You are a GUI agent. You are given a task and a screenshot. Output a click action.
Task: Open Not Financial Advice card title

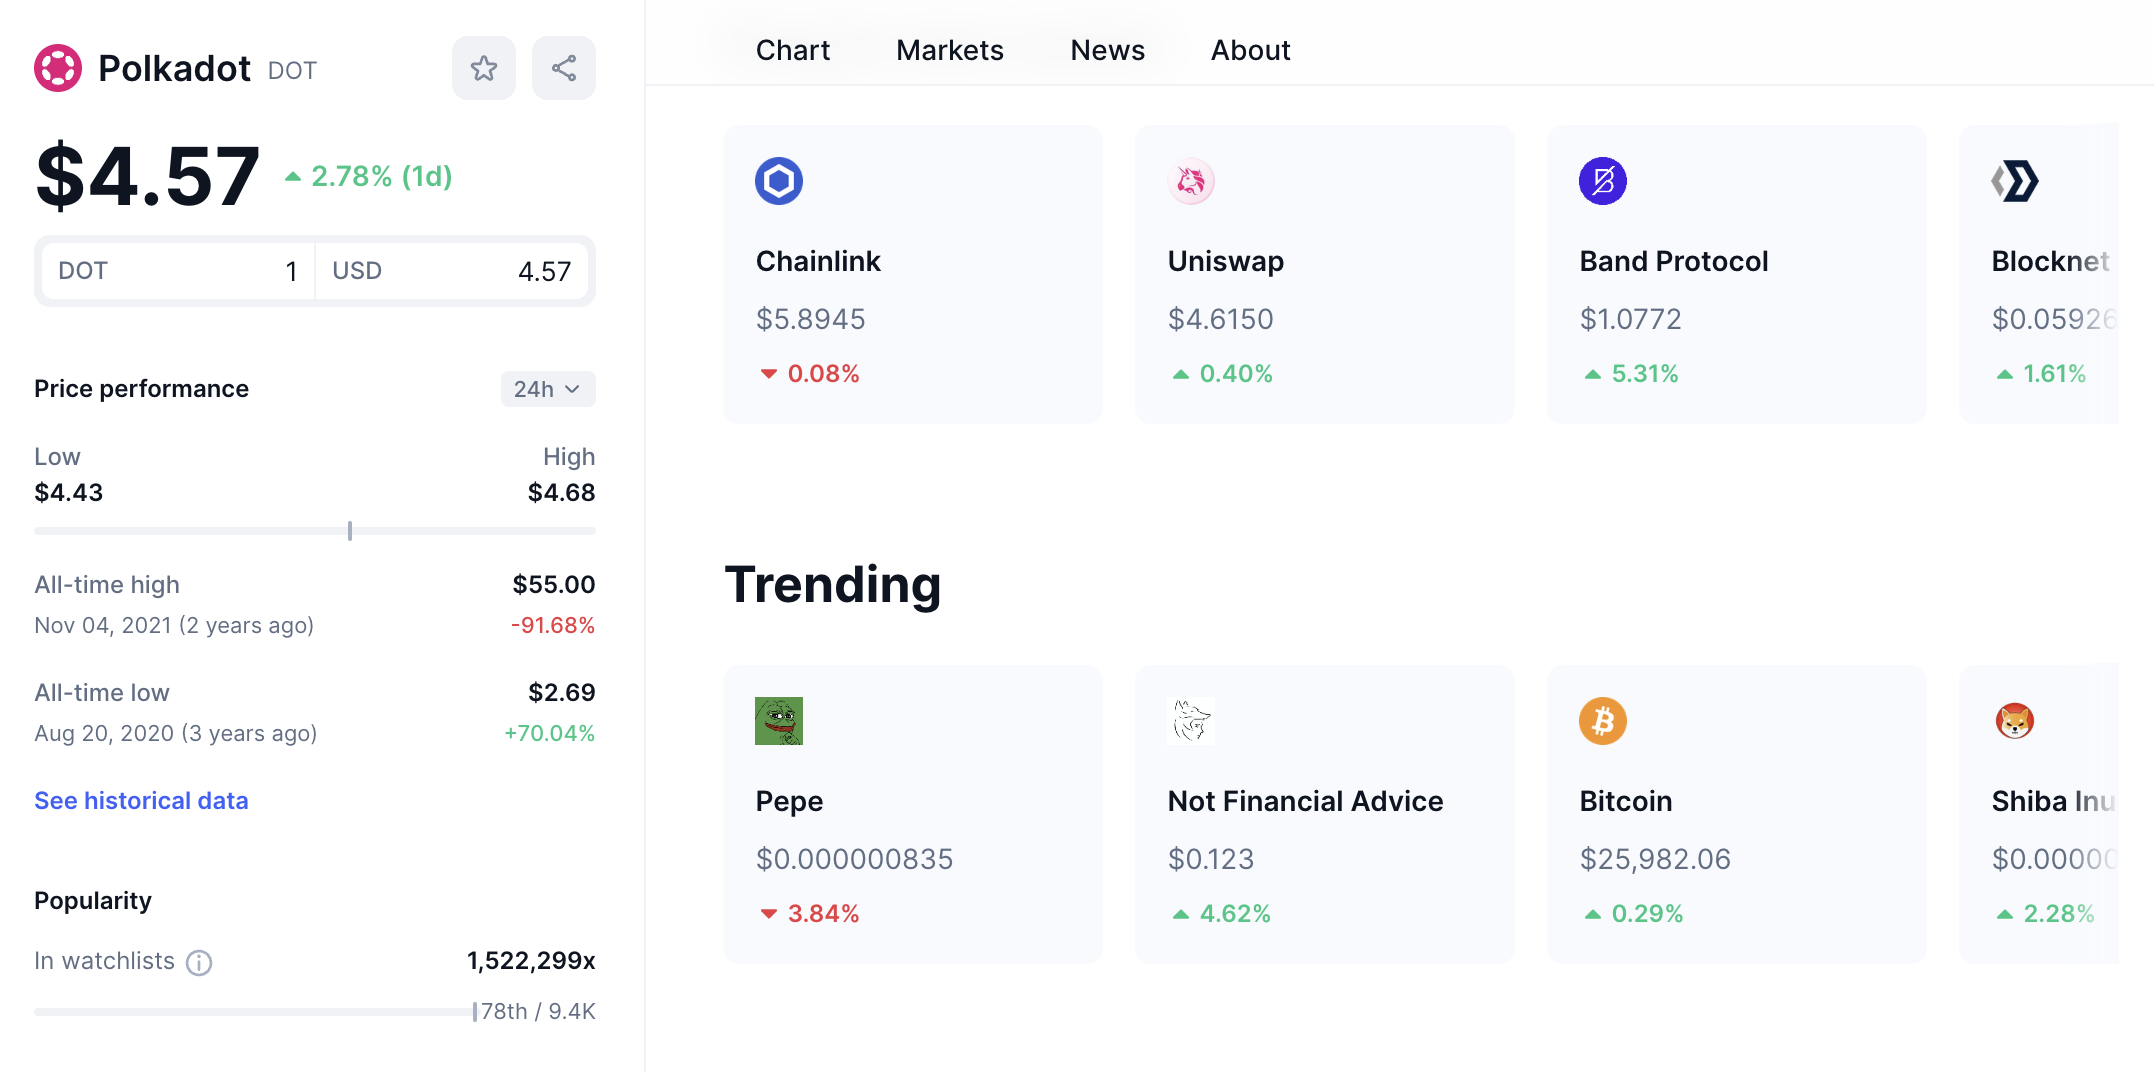pyautogui.click(x=1306, y=801)
